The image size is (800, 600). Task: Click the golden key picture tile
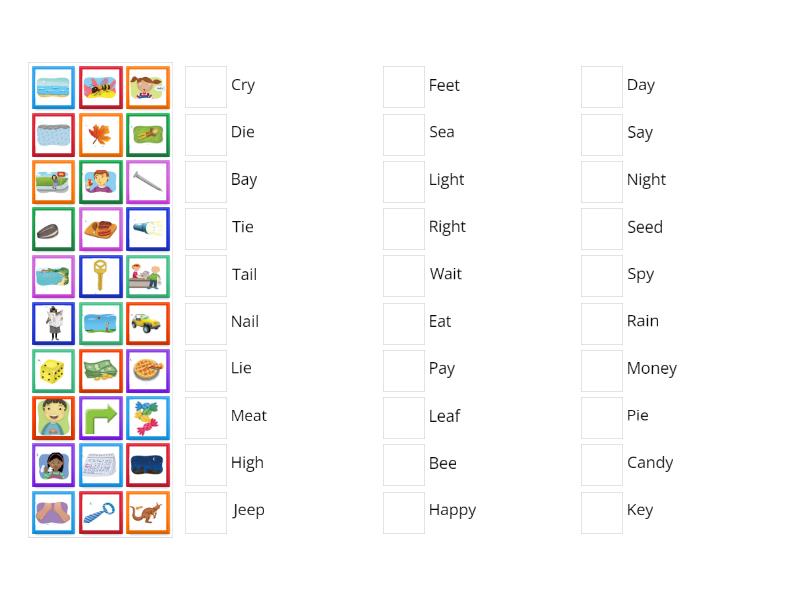point(101,276)
